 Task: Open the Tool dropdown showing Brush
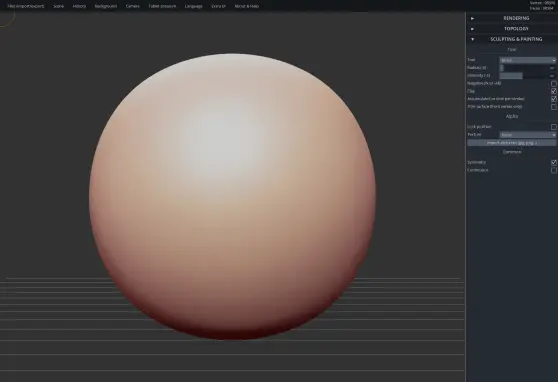pyautogui.click(x=527, y=60)
